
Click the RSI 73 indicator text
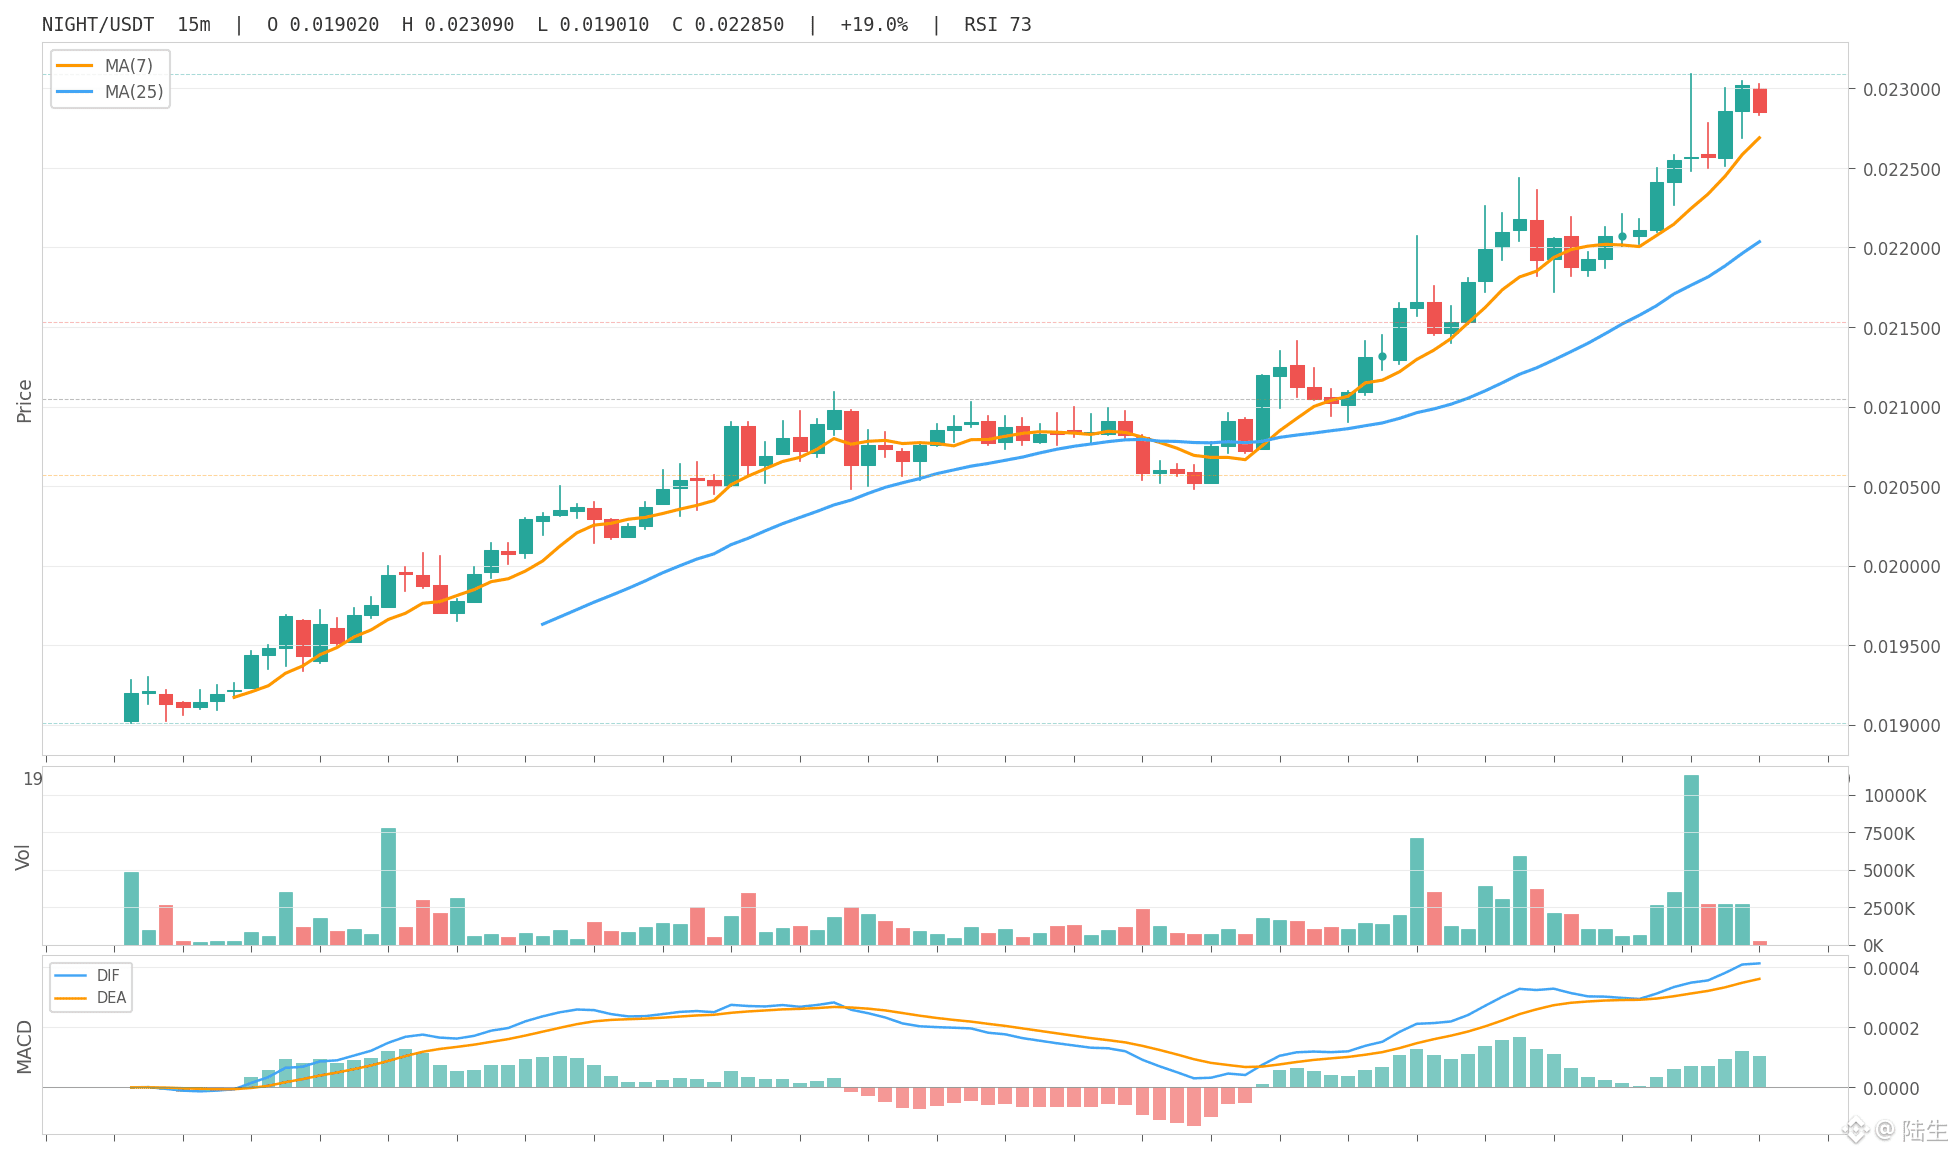coord(998,25)
